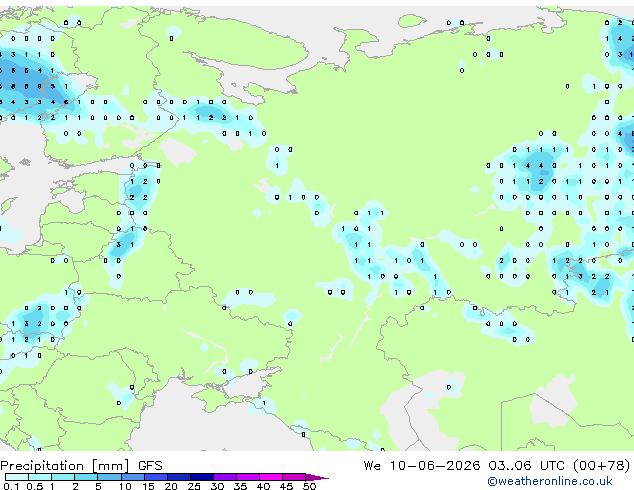
Task: Click the legend value "0.1"
Action: (11, 486)
